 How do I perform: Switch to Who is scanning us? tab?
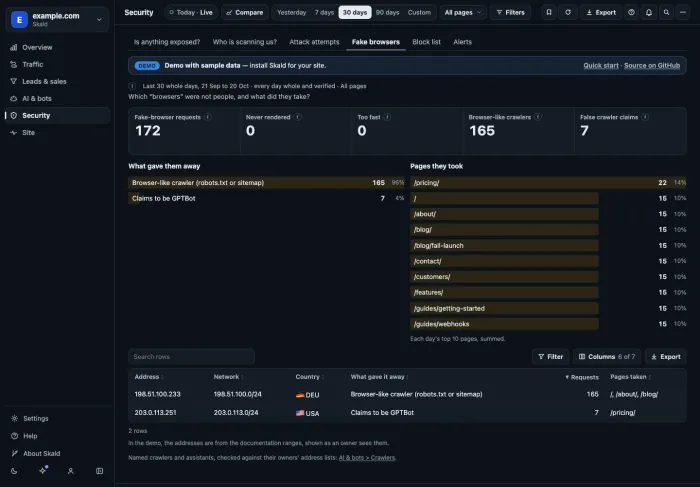(245, 42)
